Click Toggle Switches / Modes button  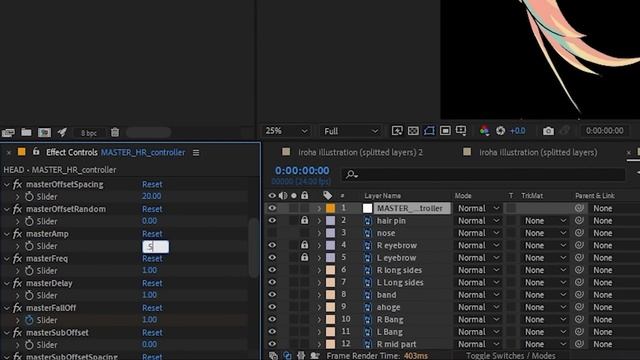tap(511, 356)
